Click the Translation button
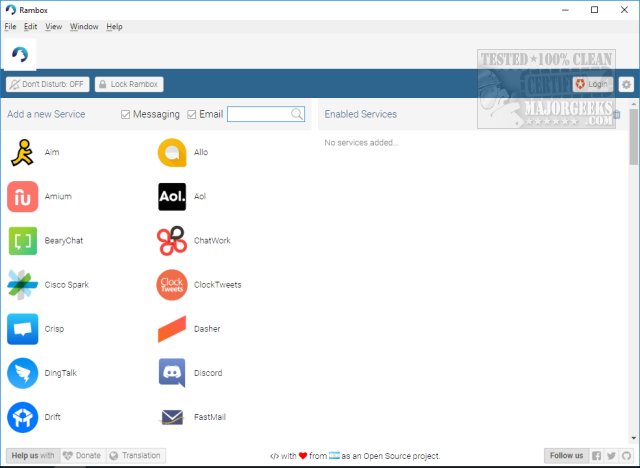The height and width of the screenshot is (468, 640). pos(136,455)
